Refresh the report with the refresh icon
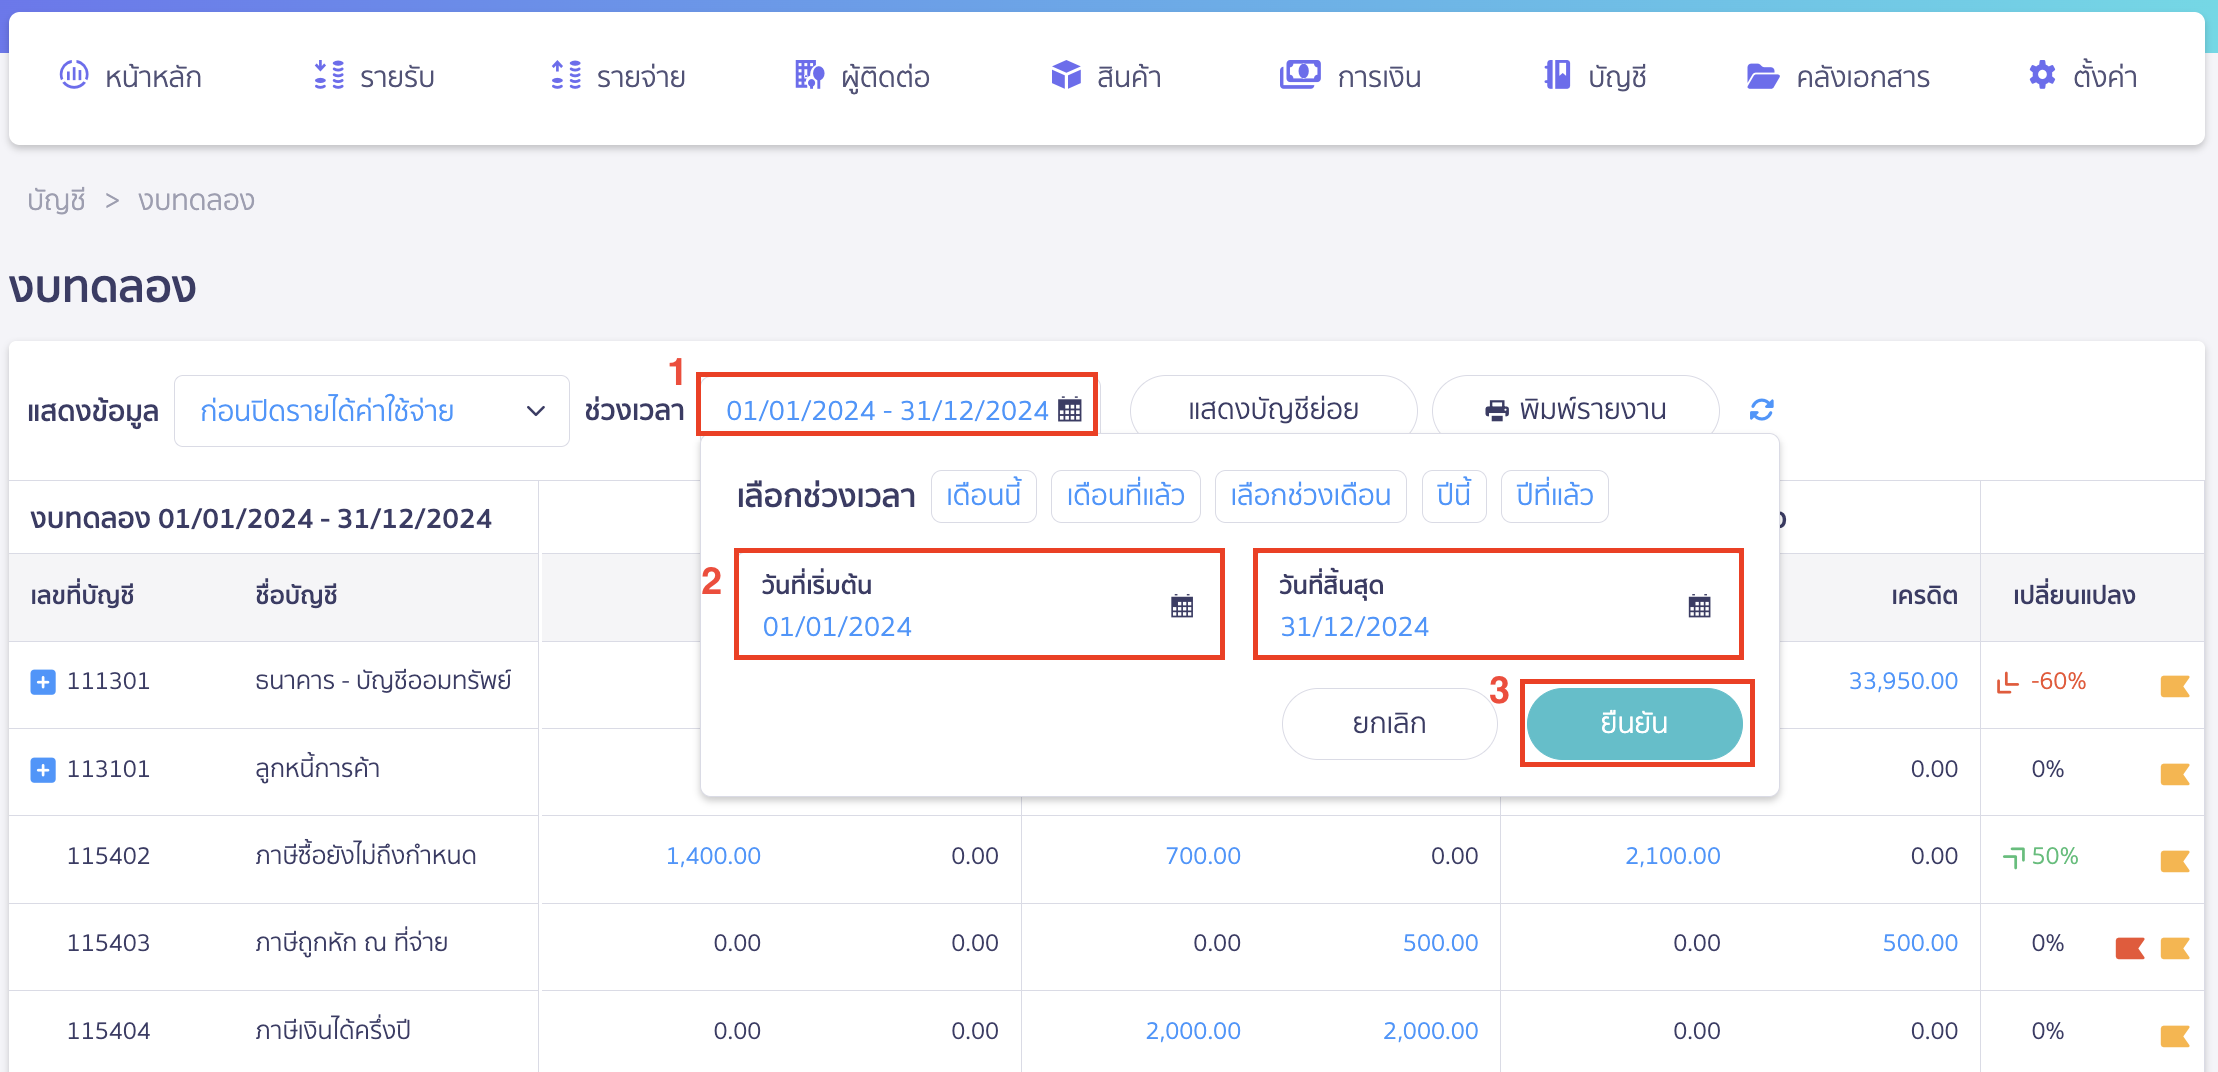The image size is (2218, 1072). 1761,409
